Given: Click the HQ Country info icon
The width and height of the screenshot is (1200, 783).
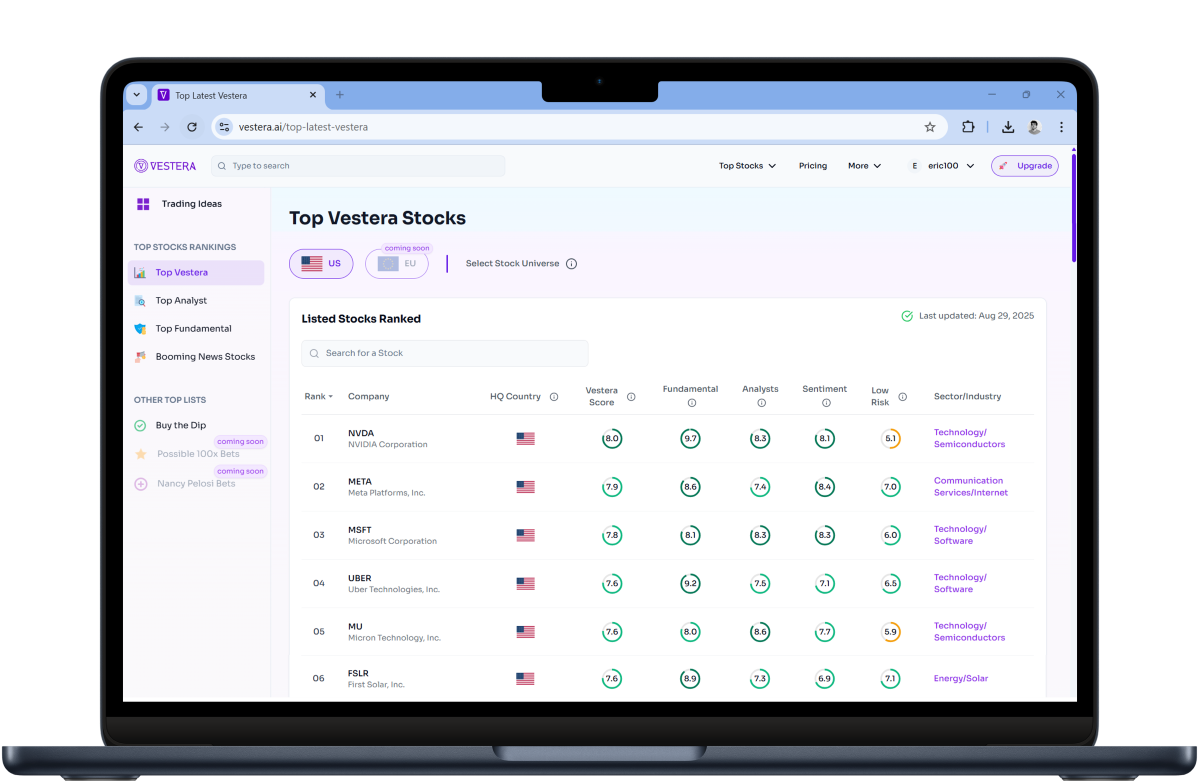Looking at the screenshot, I should pos(553,397).
